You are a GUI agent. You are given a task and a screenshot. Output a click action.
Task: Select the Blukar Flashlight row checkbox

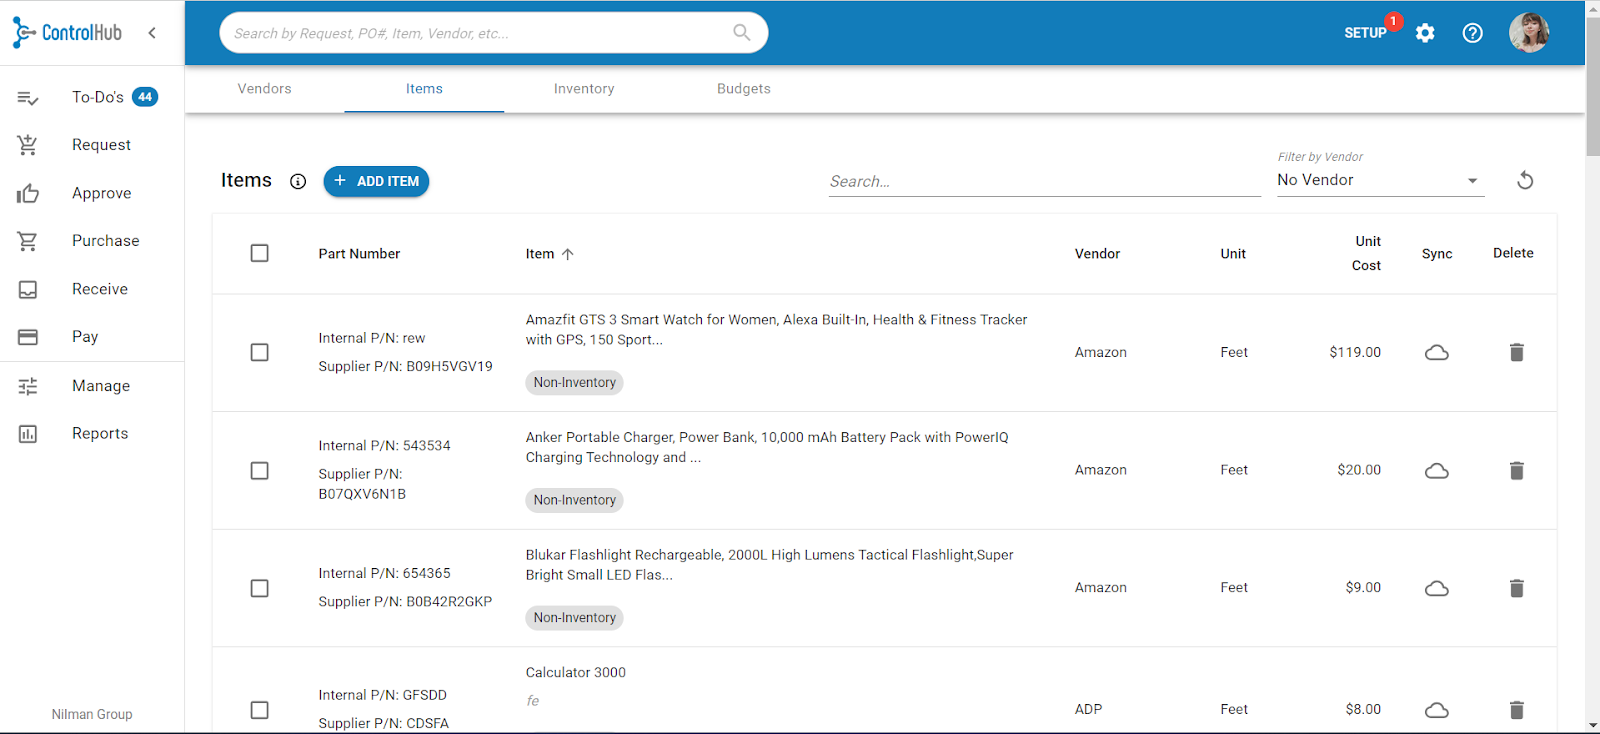[x=260, y=588]
